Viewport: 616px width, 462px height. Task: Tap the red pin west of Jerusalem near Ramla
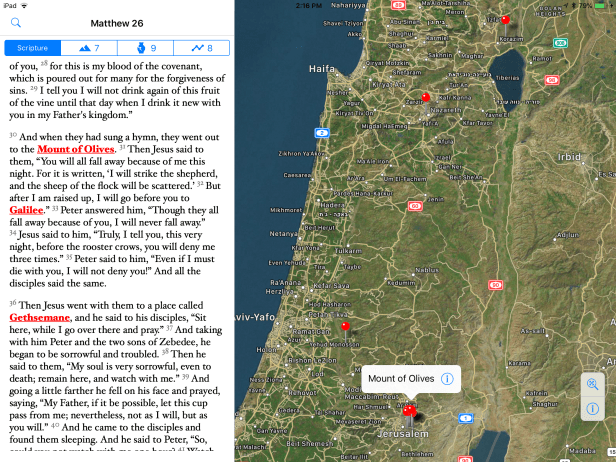(x=345, y=326)
